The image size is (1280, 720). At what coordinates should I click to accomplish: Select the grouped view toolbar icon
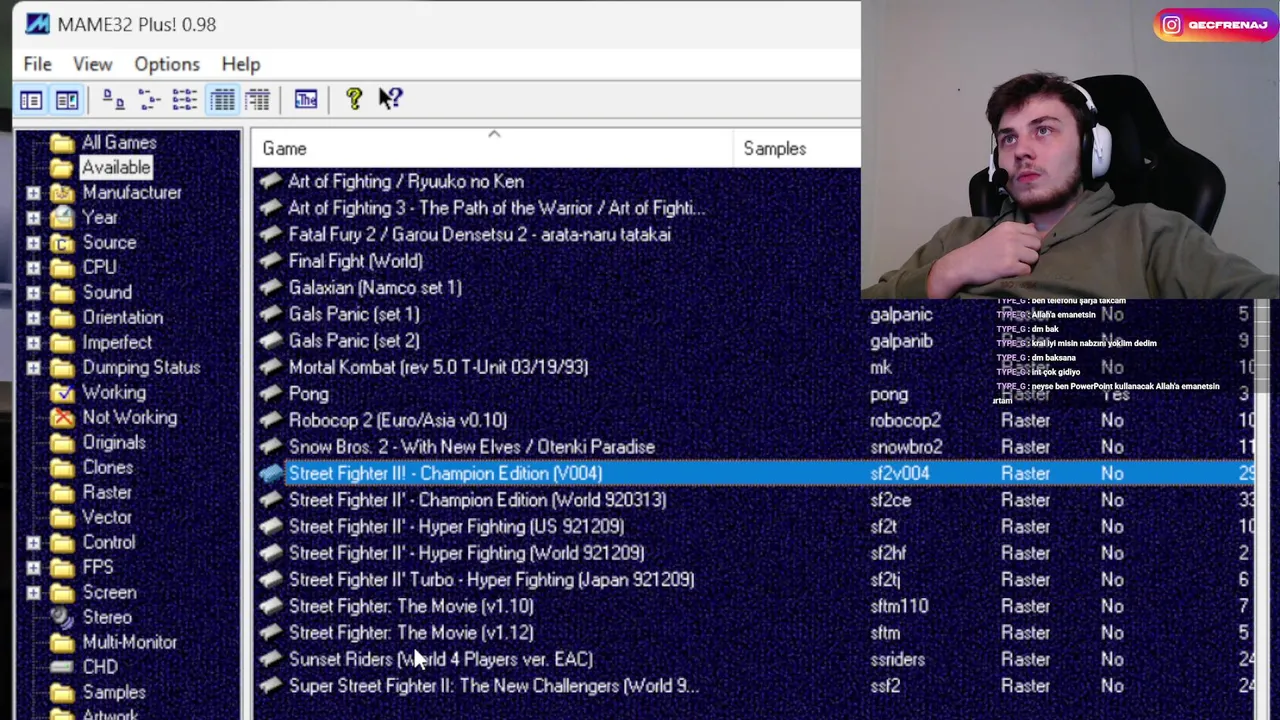258,99
